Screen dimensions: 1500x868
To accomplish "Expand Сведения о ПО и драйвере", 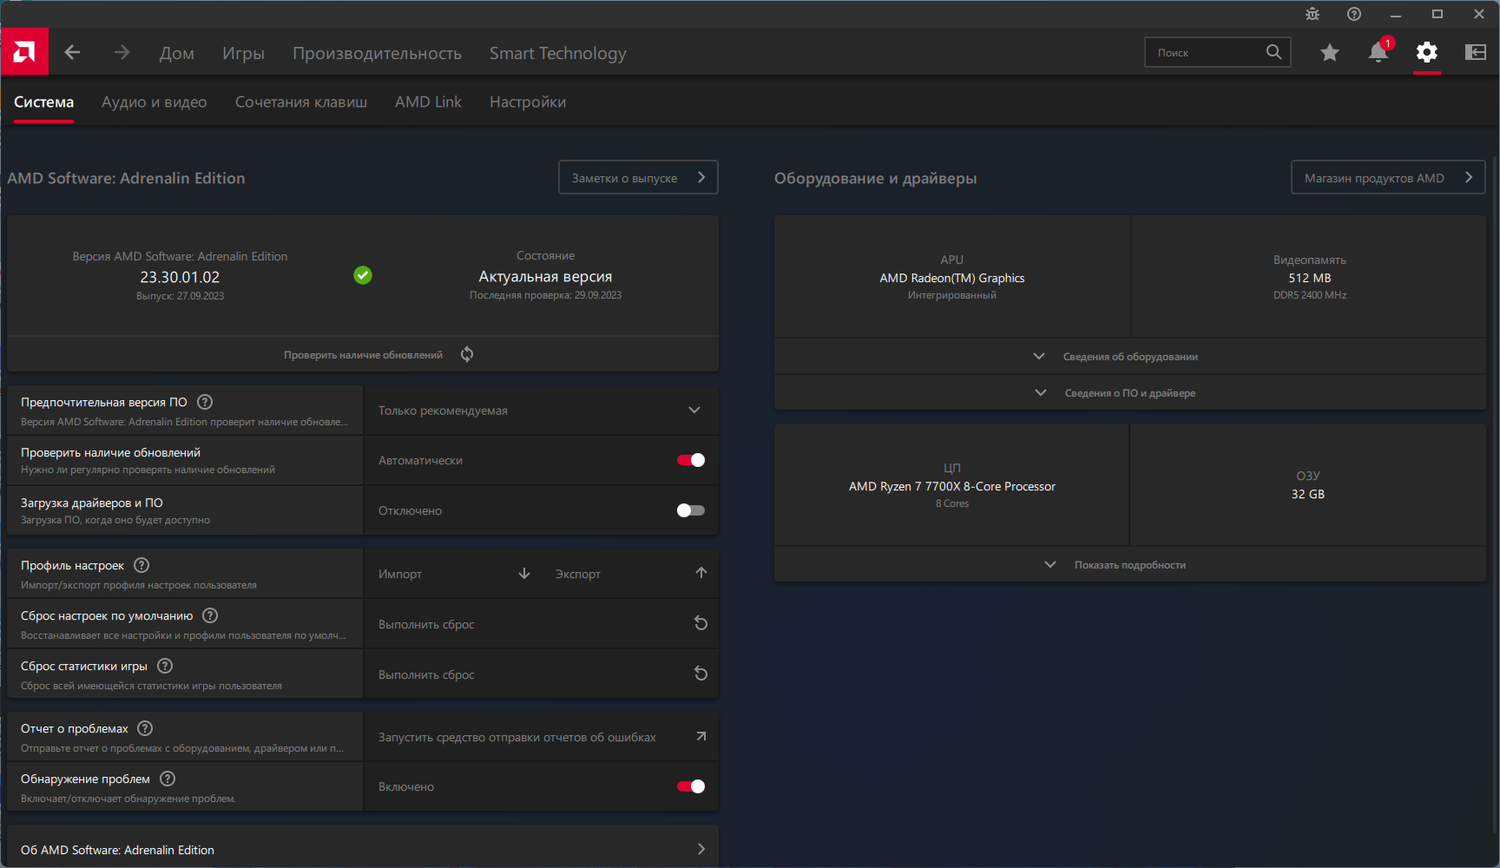I will (1130, 393).
